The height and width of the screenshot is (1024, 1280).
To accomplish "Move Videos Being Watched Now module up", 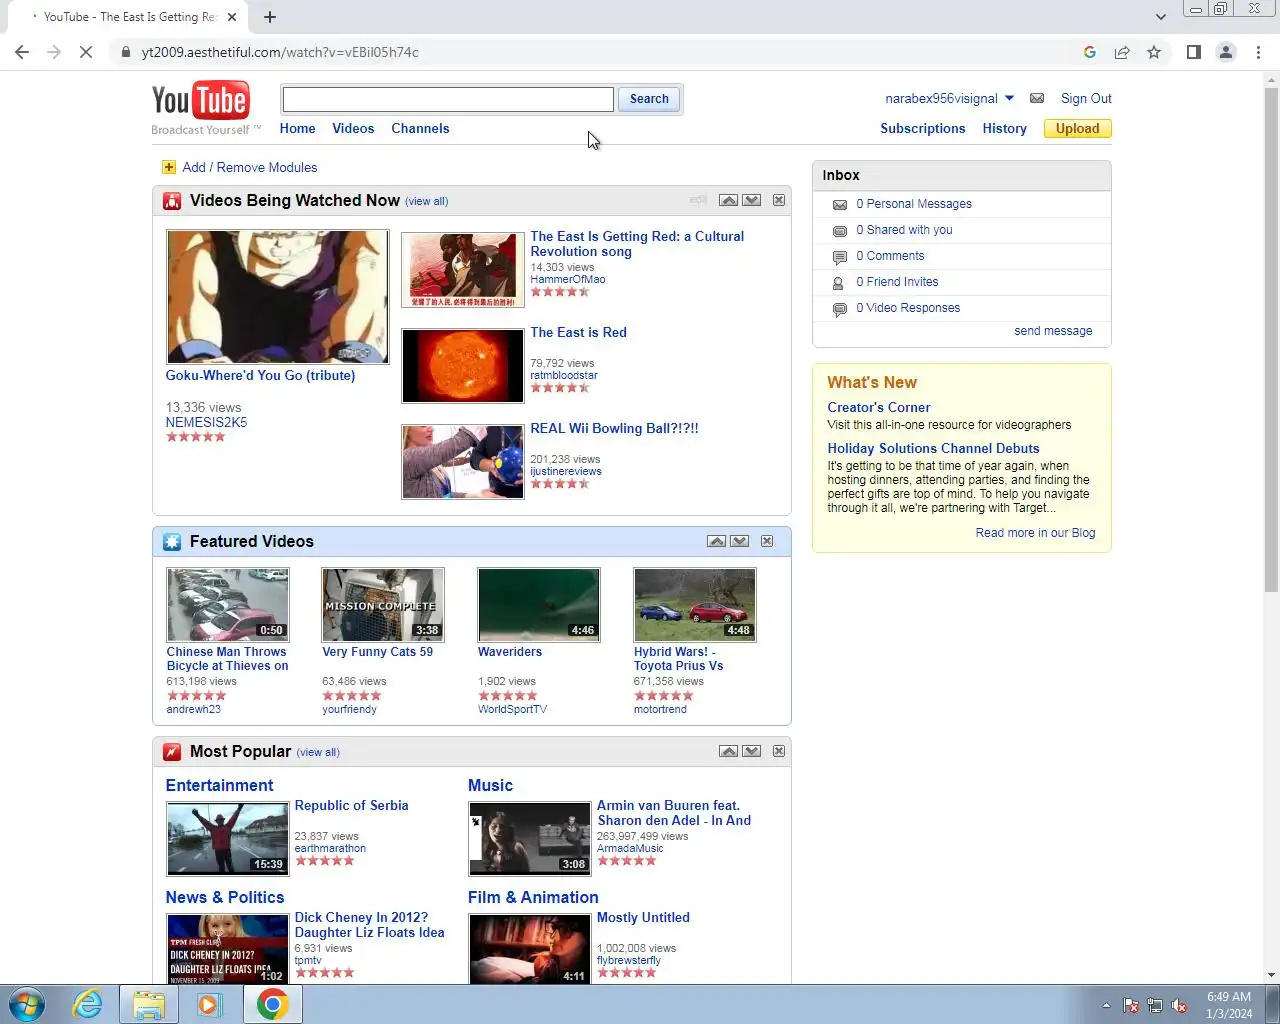I will (728, 200).
